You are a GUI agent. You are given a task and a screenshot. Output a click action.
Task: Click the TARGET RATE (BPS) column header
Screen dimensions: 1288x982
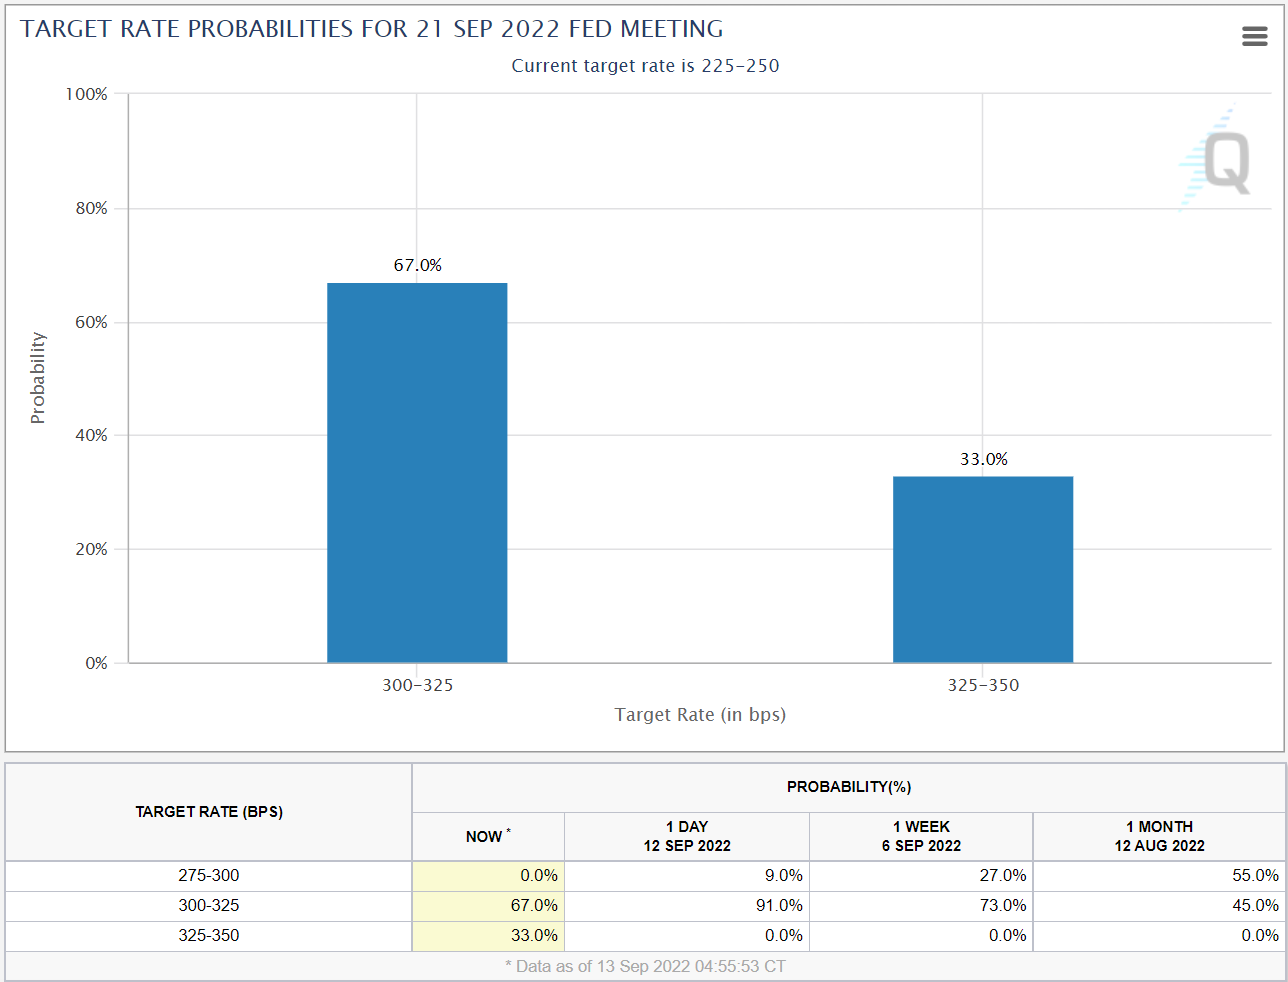click(x=209, y=812)
